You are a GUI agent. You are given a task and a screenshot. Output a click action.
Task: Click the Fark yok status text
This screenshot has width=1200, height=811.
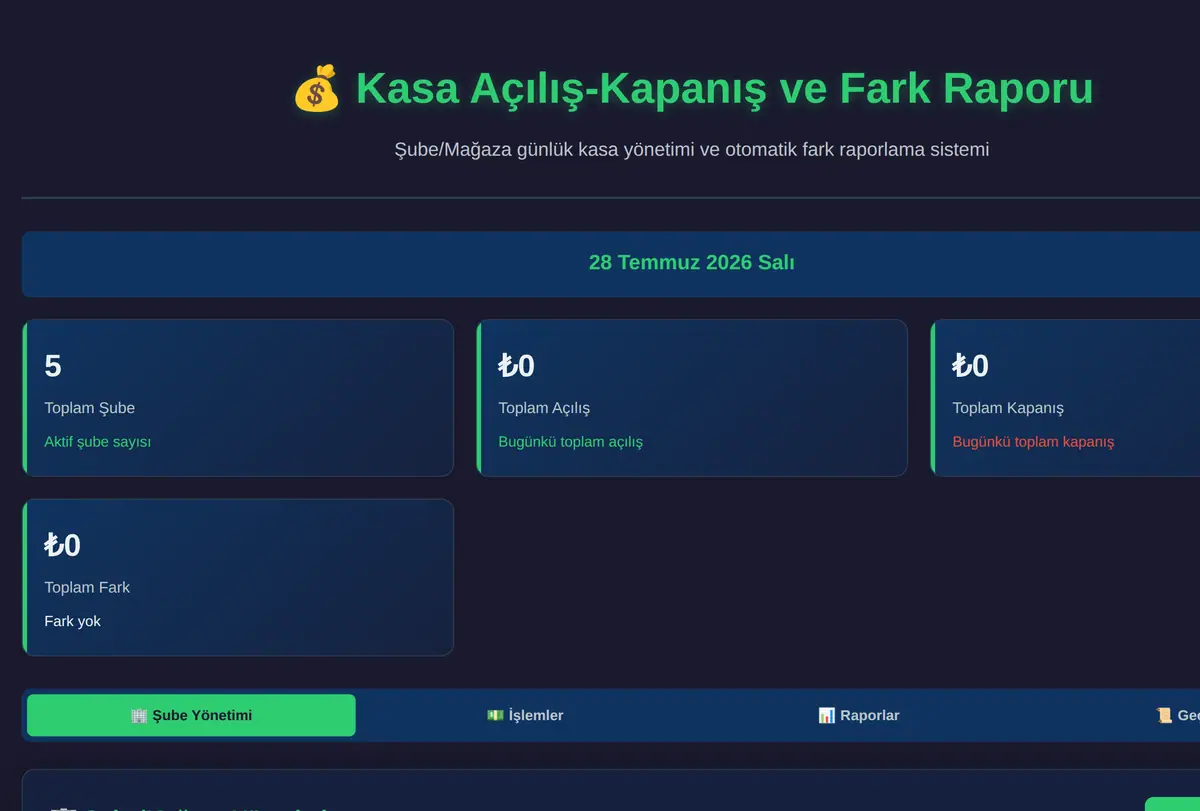73,622
